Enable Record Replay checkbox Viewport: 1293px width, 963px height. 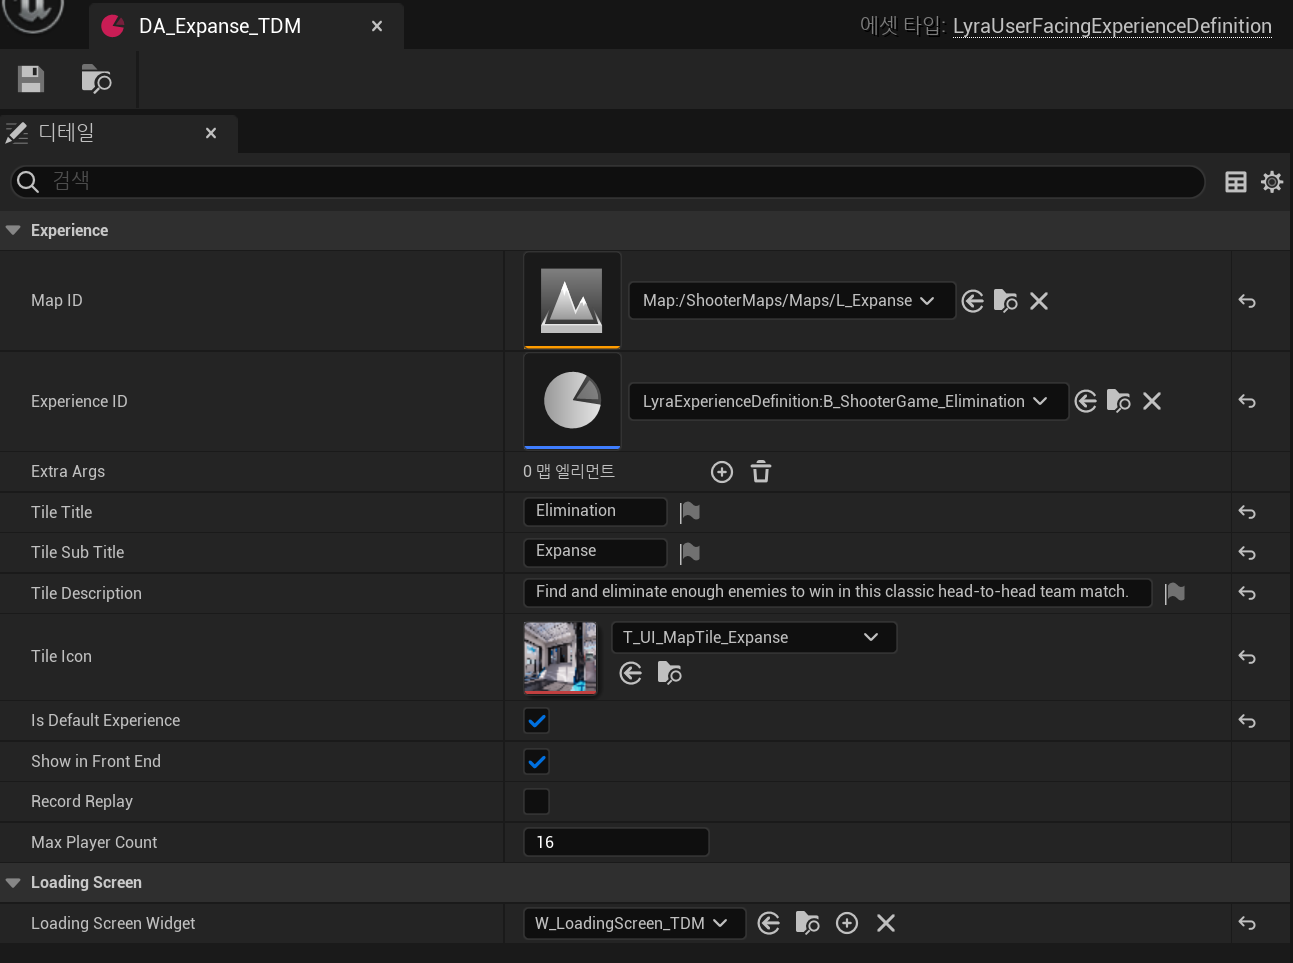pyautogui.click(x=537, y=802)
